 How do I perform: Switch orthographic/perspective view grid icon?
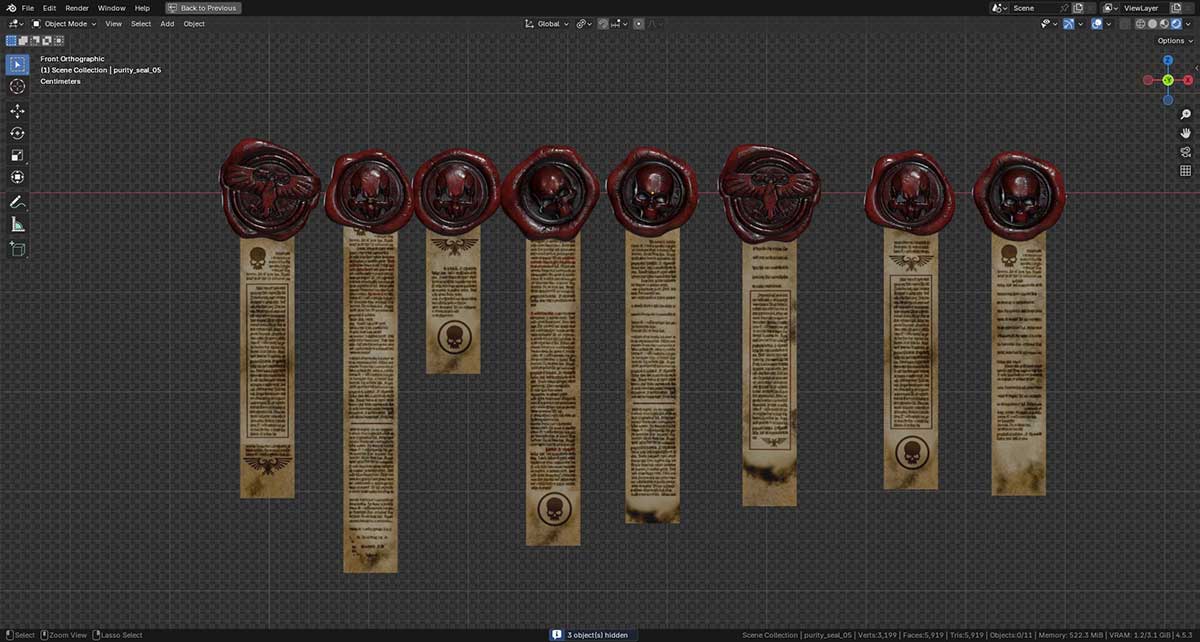coord(1186,170)
